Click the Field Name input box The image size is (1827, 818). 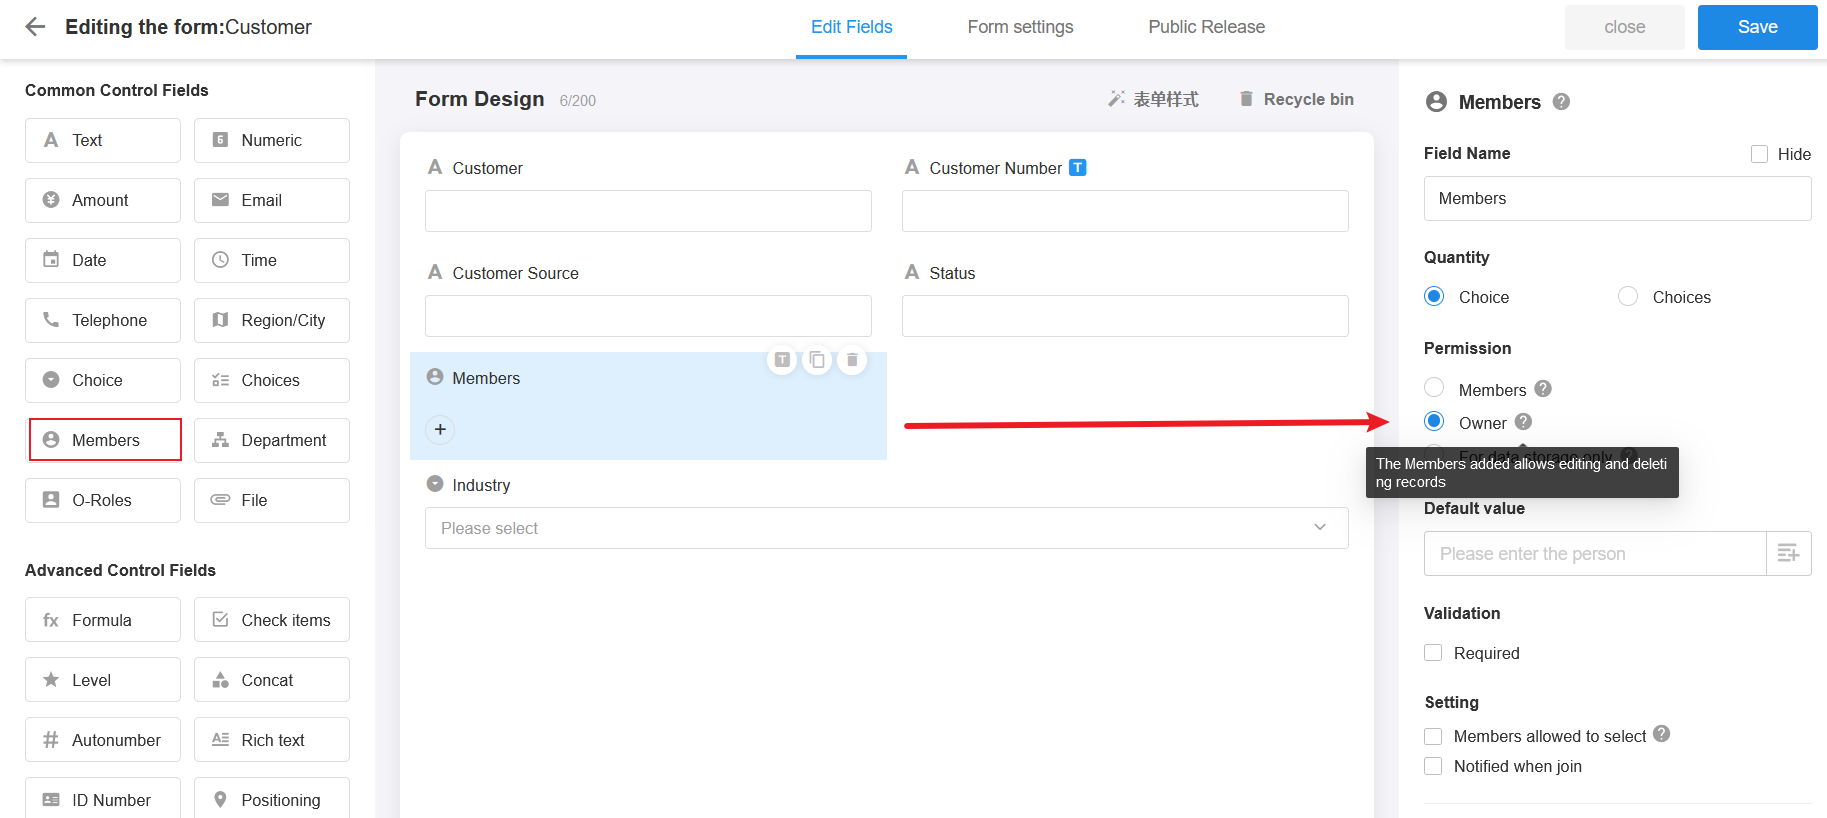[1617, 198]
